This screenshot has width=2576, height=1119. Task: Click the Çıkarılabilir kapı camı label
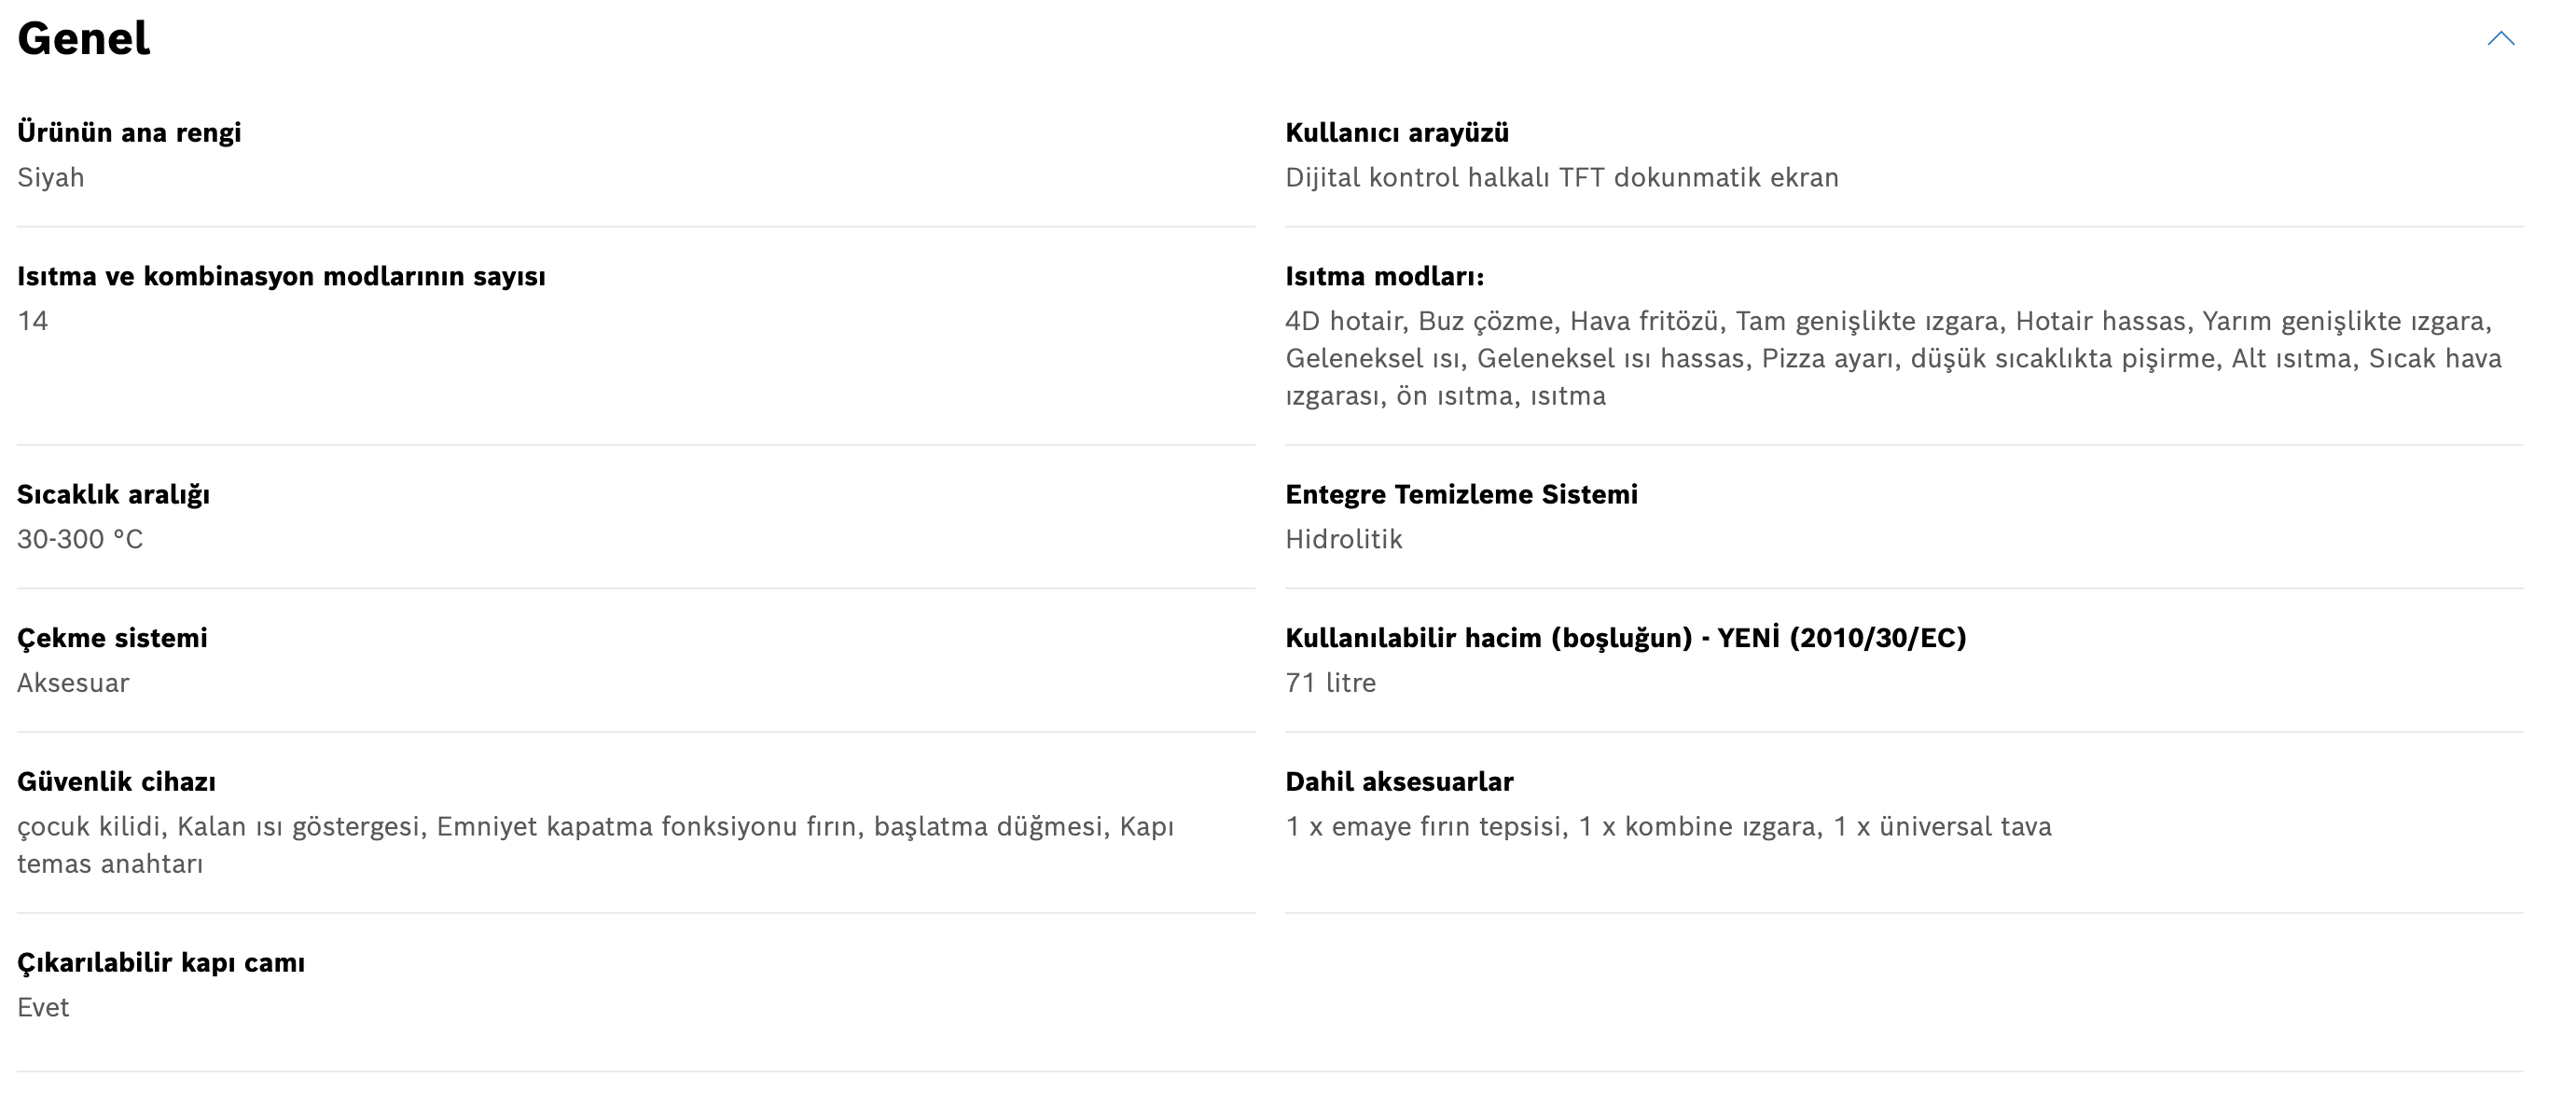point(161,963)
